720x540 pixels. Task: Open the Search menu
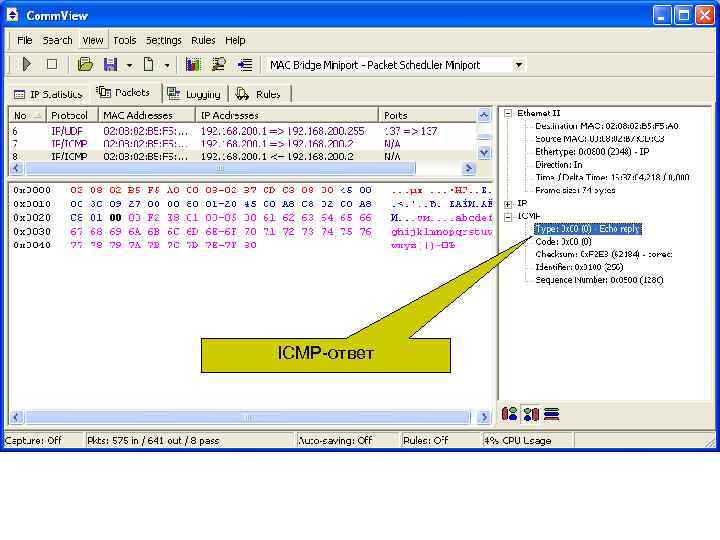tap(57, 40)
